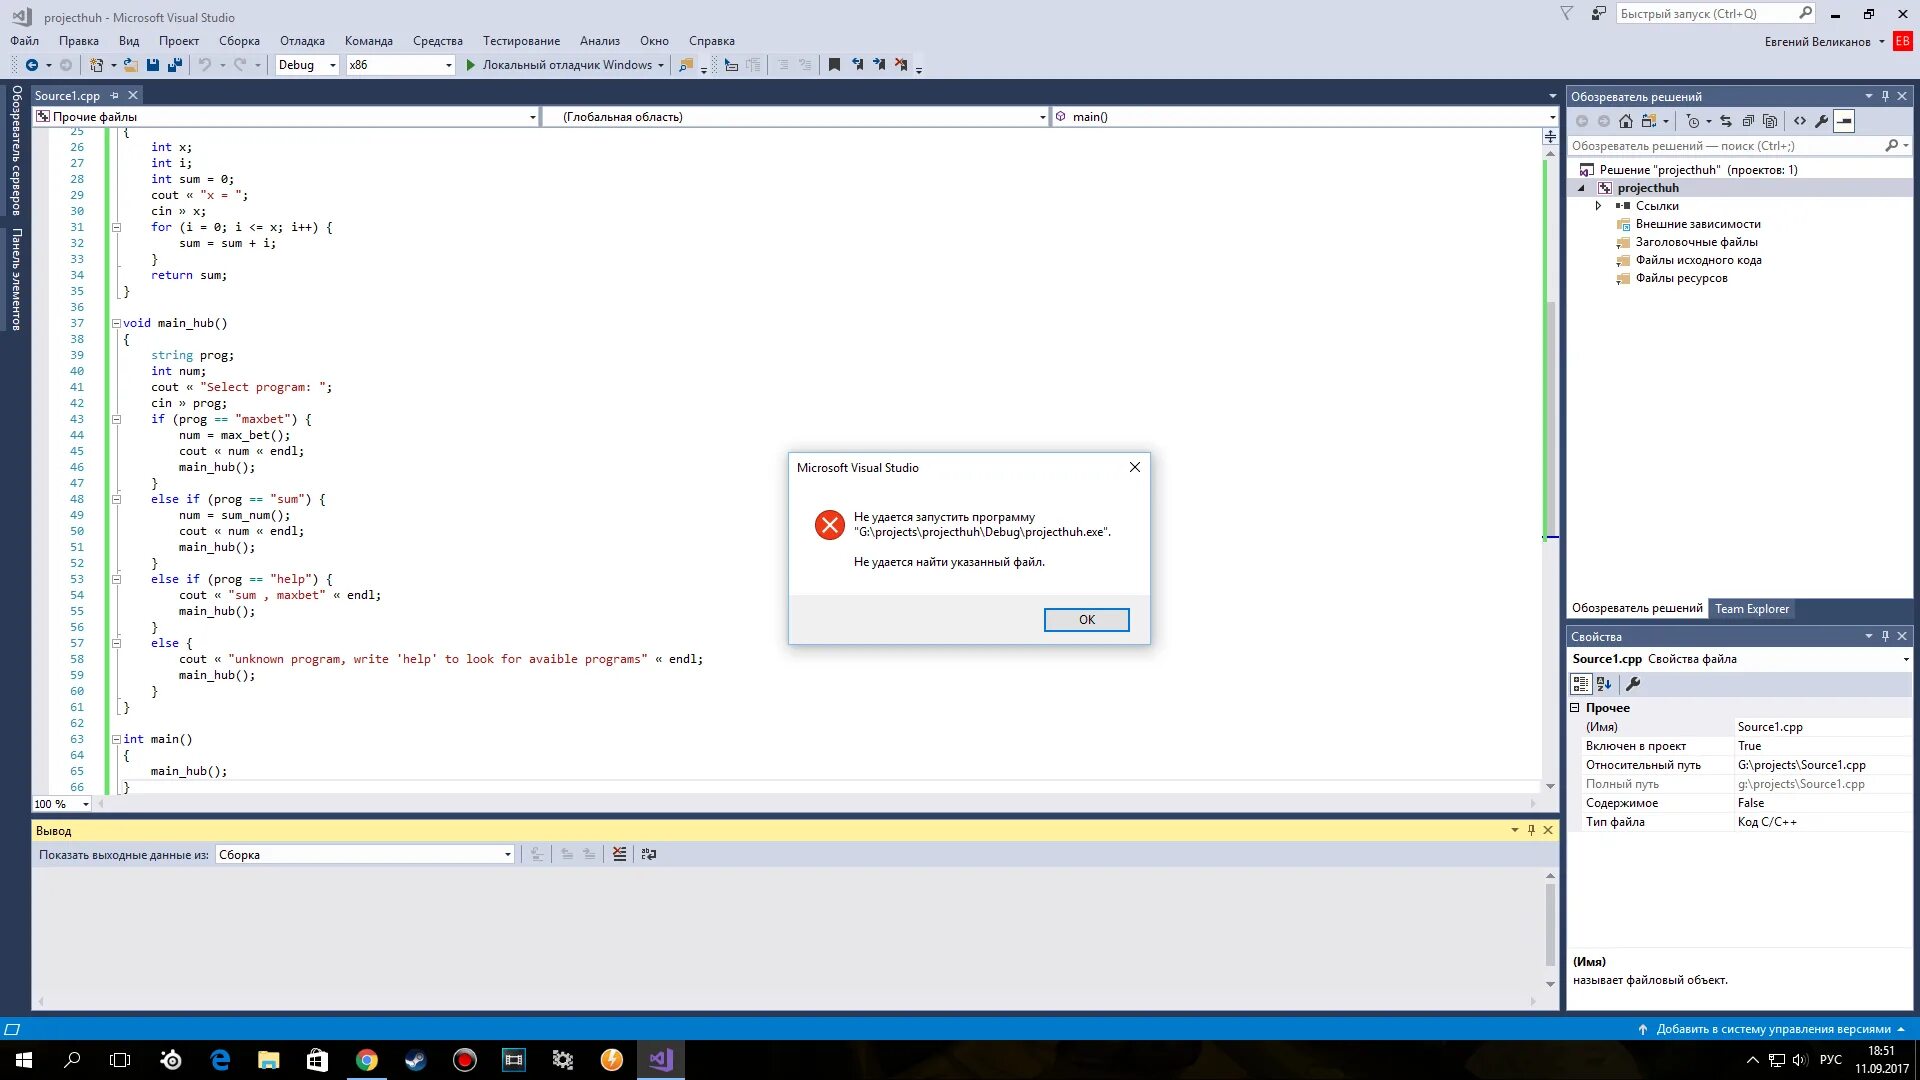The height and width of the screenshot is (1080, 1920).
Task: Click the new project toolbar icon
Action: click(x=96, y=65)
